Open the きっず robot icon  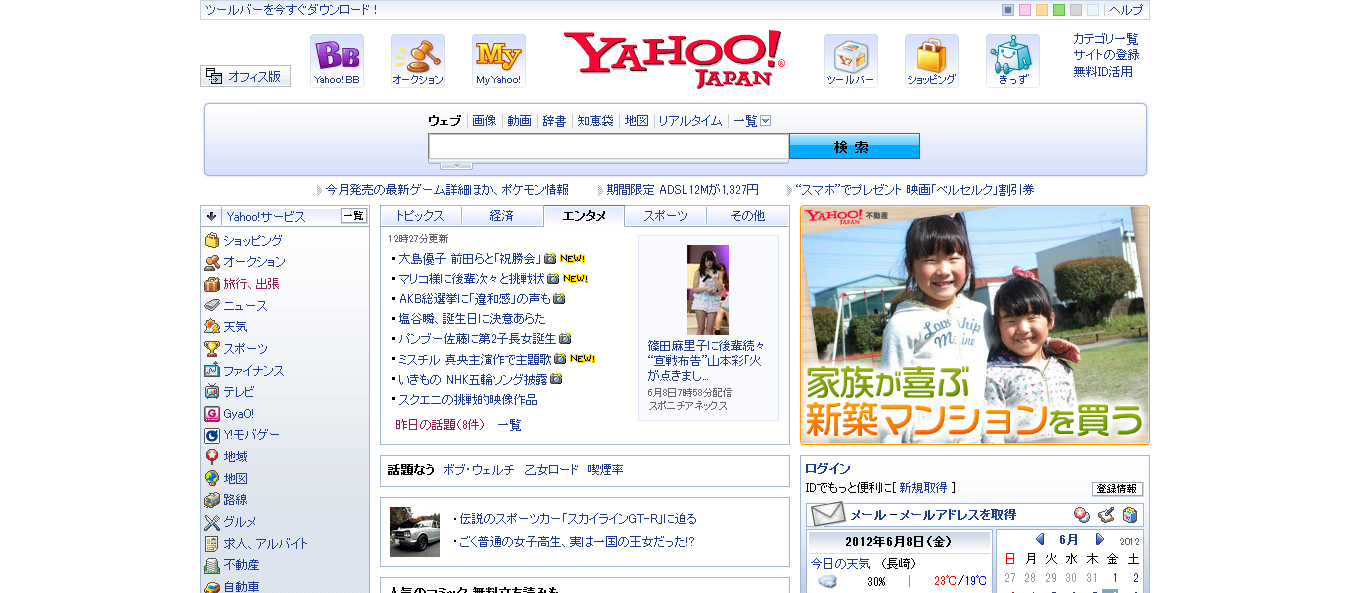[1012, 61]
